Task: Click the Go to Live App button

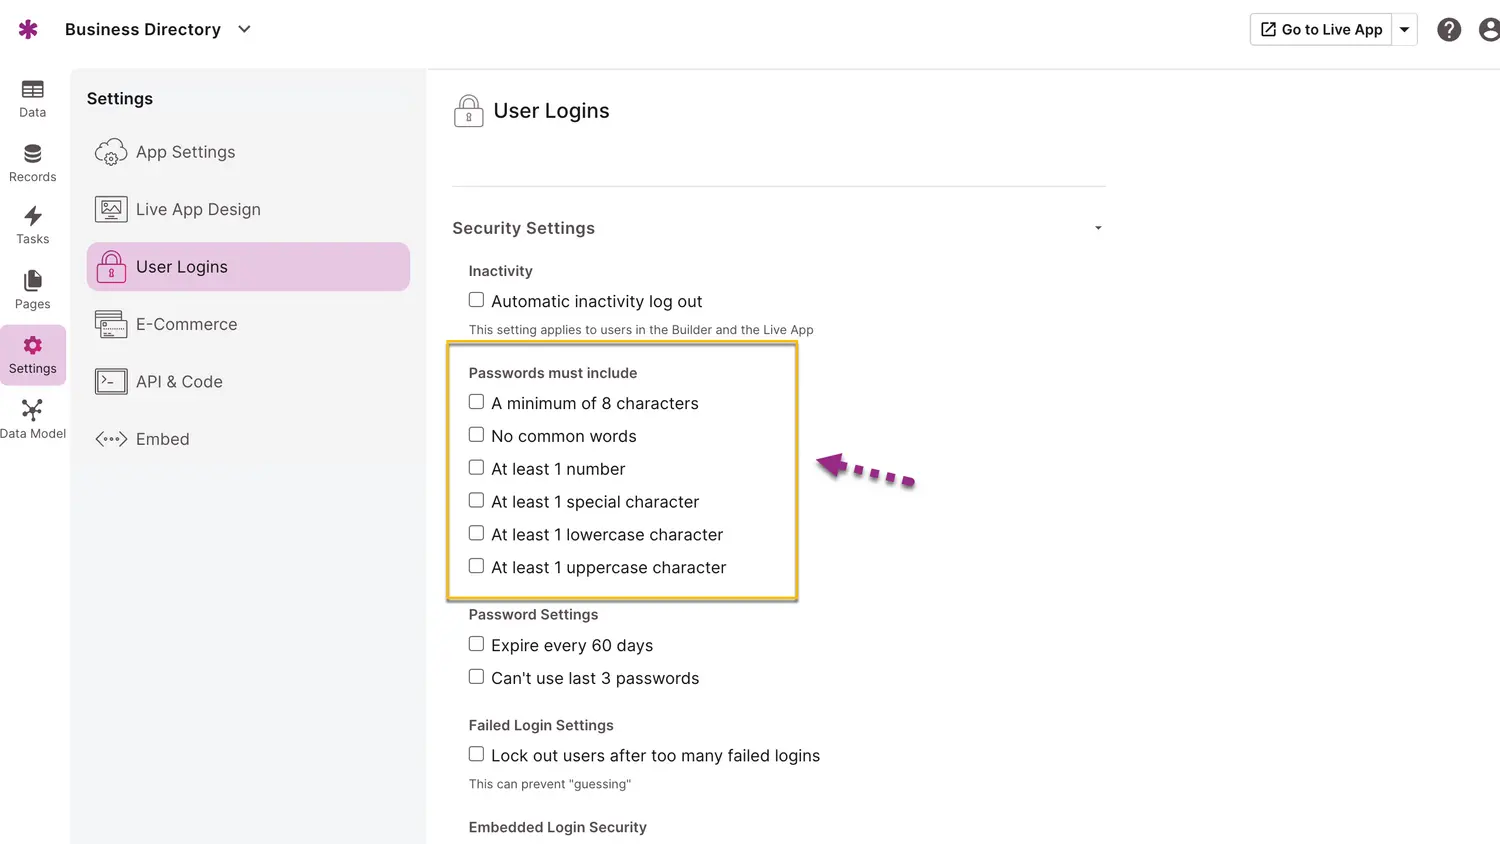Action: (1320, 29)
